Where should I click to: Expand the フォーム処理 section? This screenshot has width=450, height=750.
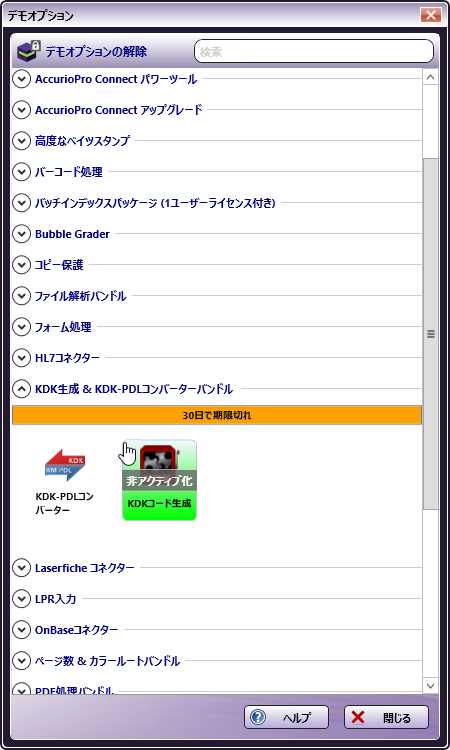(22, 327)
